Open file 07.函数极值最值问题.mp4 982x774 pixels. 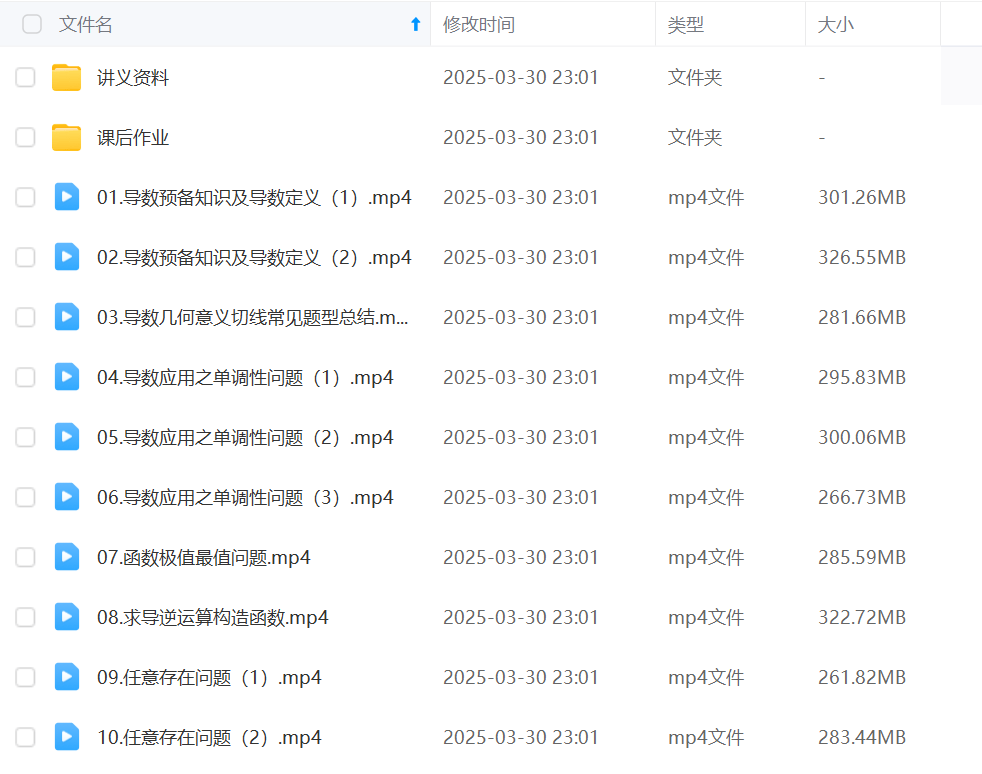(x=204, y=557)
